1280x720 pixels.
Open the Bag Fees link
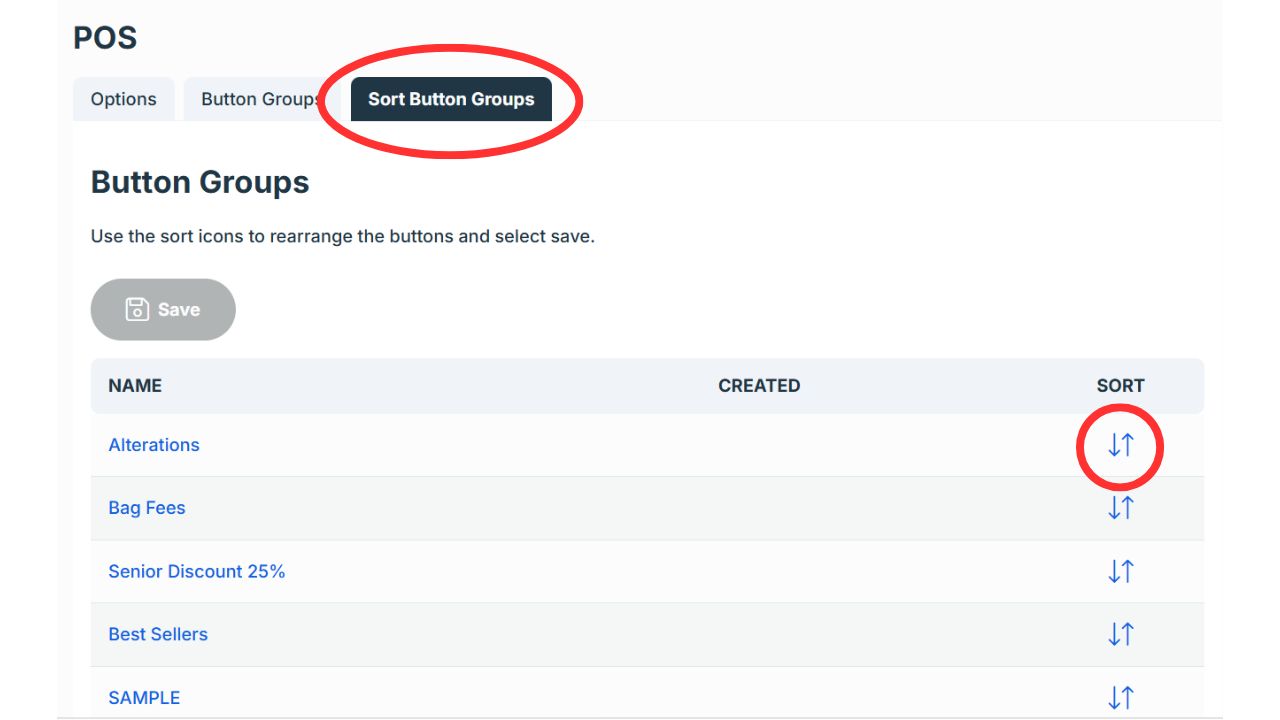pyautogui.click(x=147, y=508)
